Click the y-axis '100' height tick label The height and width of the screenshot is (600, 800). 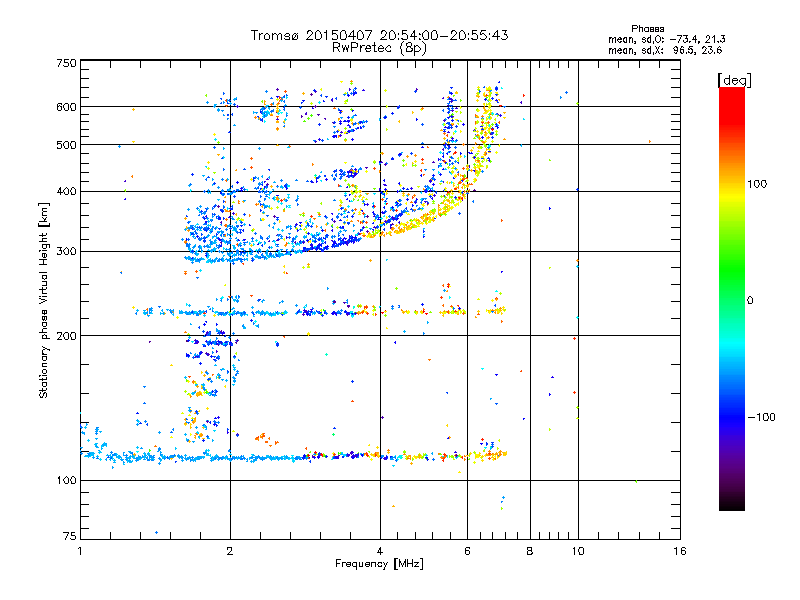tap(67, 480)
